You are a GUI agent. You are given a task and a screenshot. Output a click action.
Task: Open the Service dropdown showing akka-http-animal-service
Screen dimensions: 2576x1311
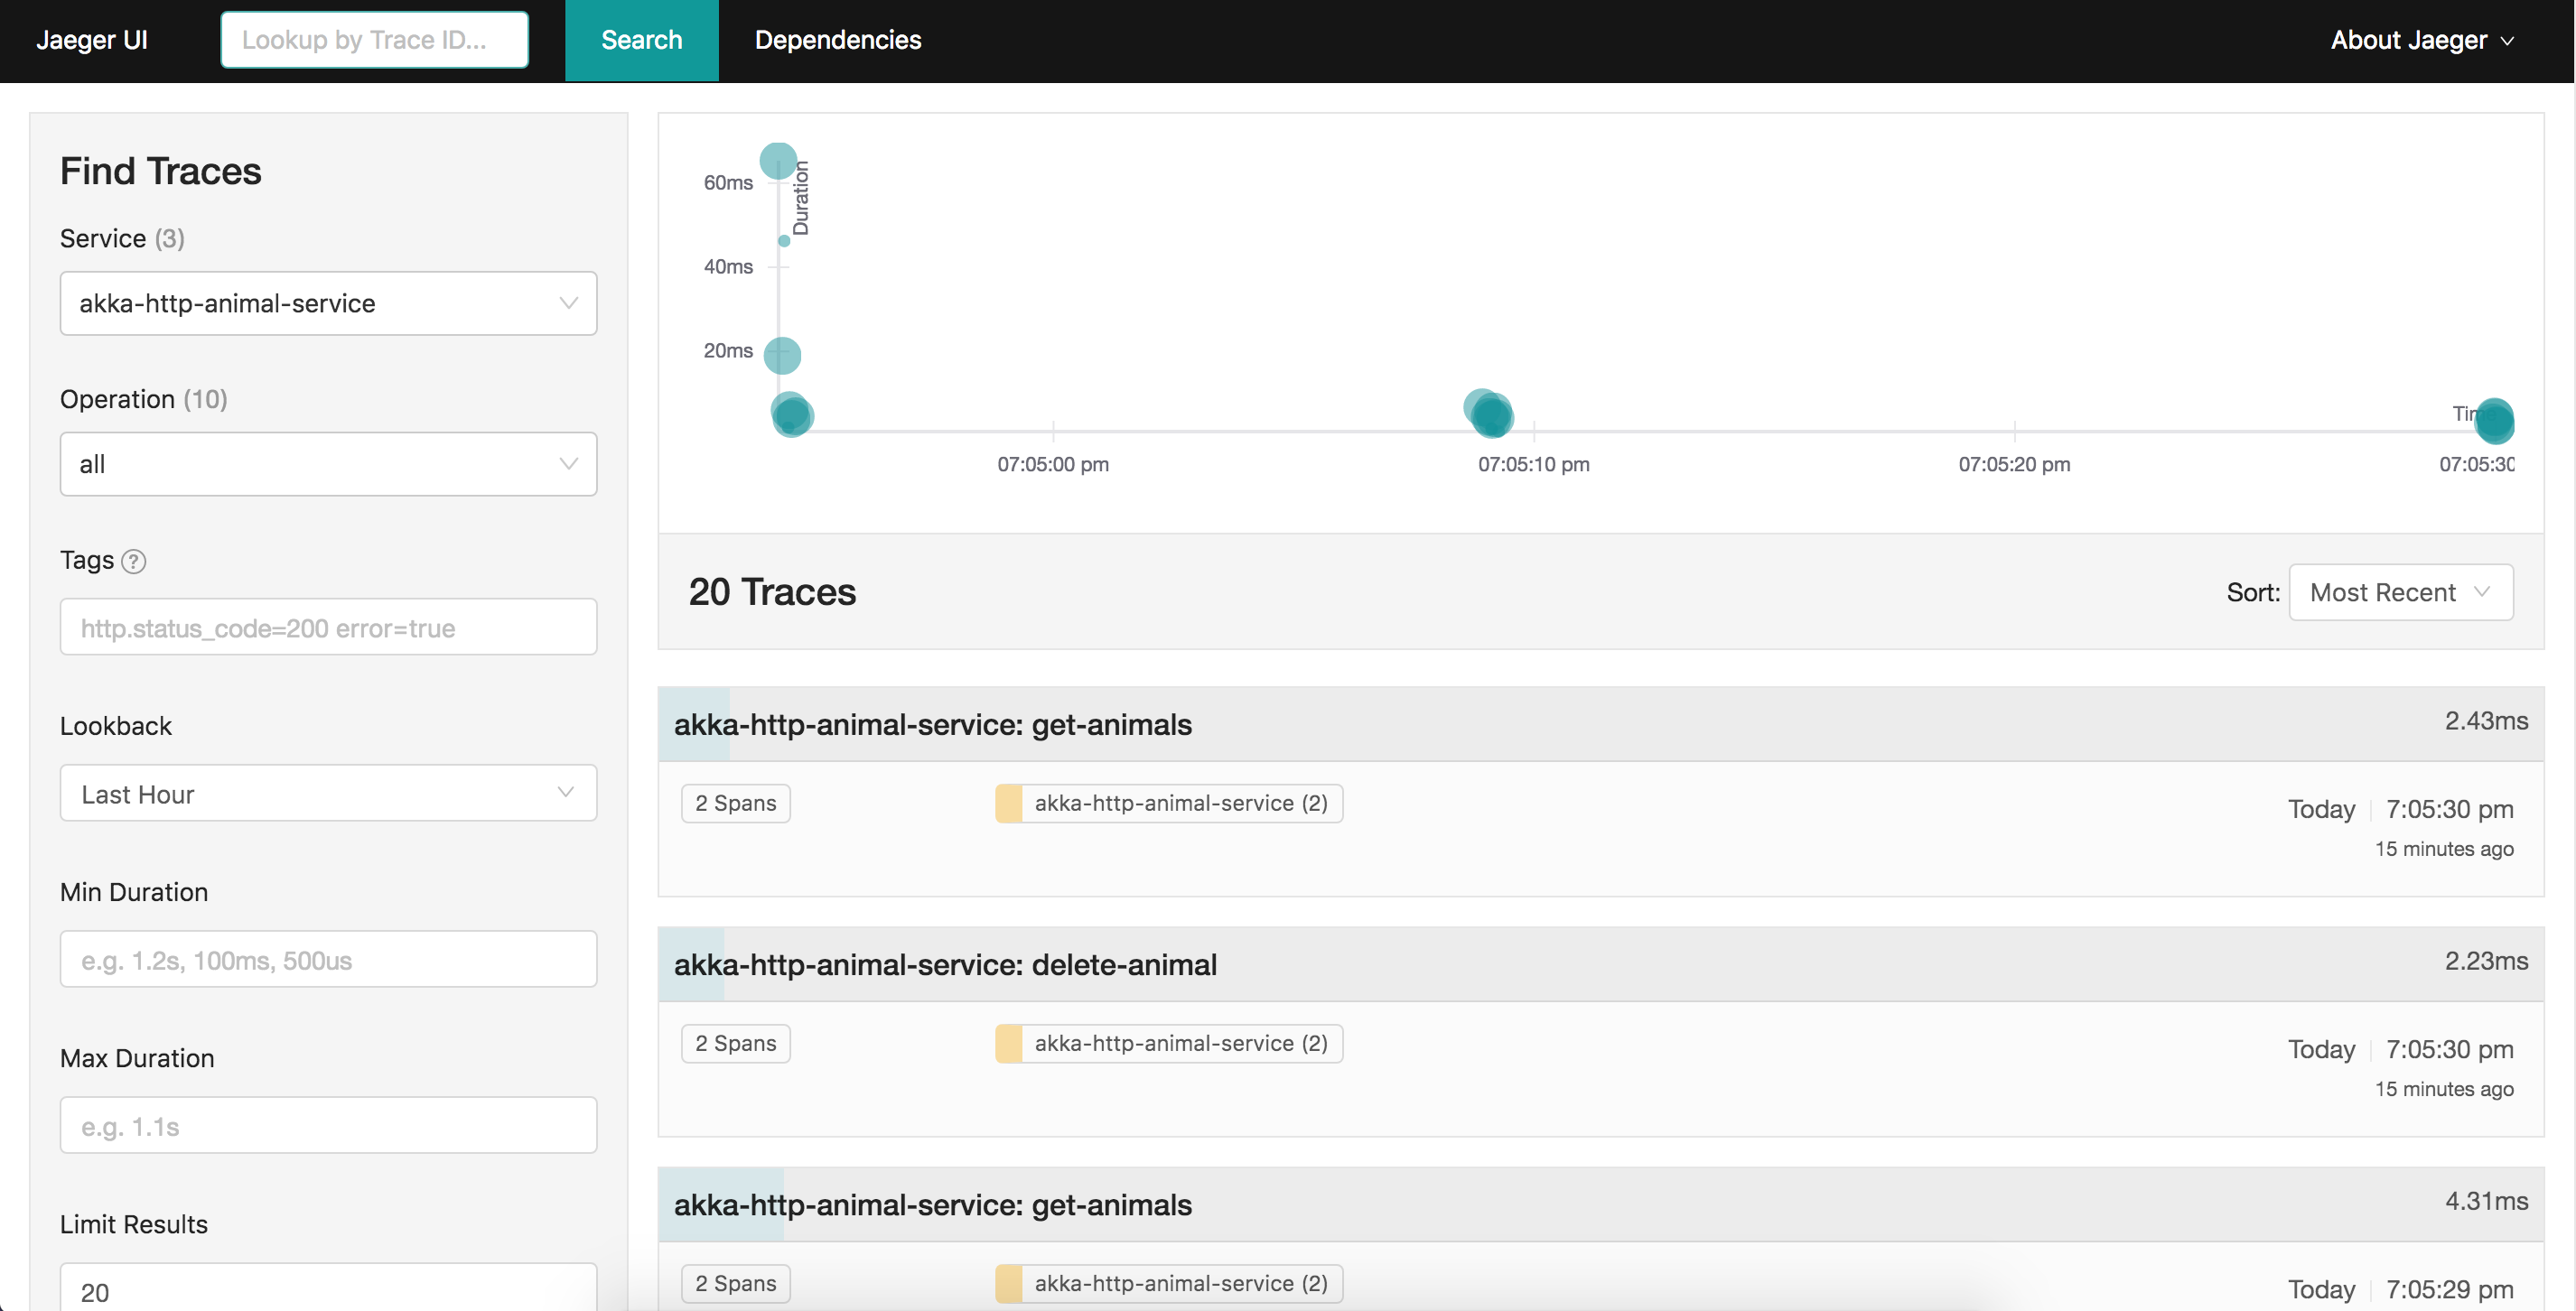click(x=328, y=303)
